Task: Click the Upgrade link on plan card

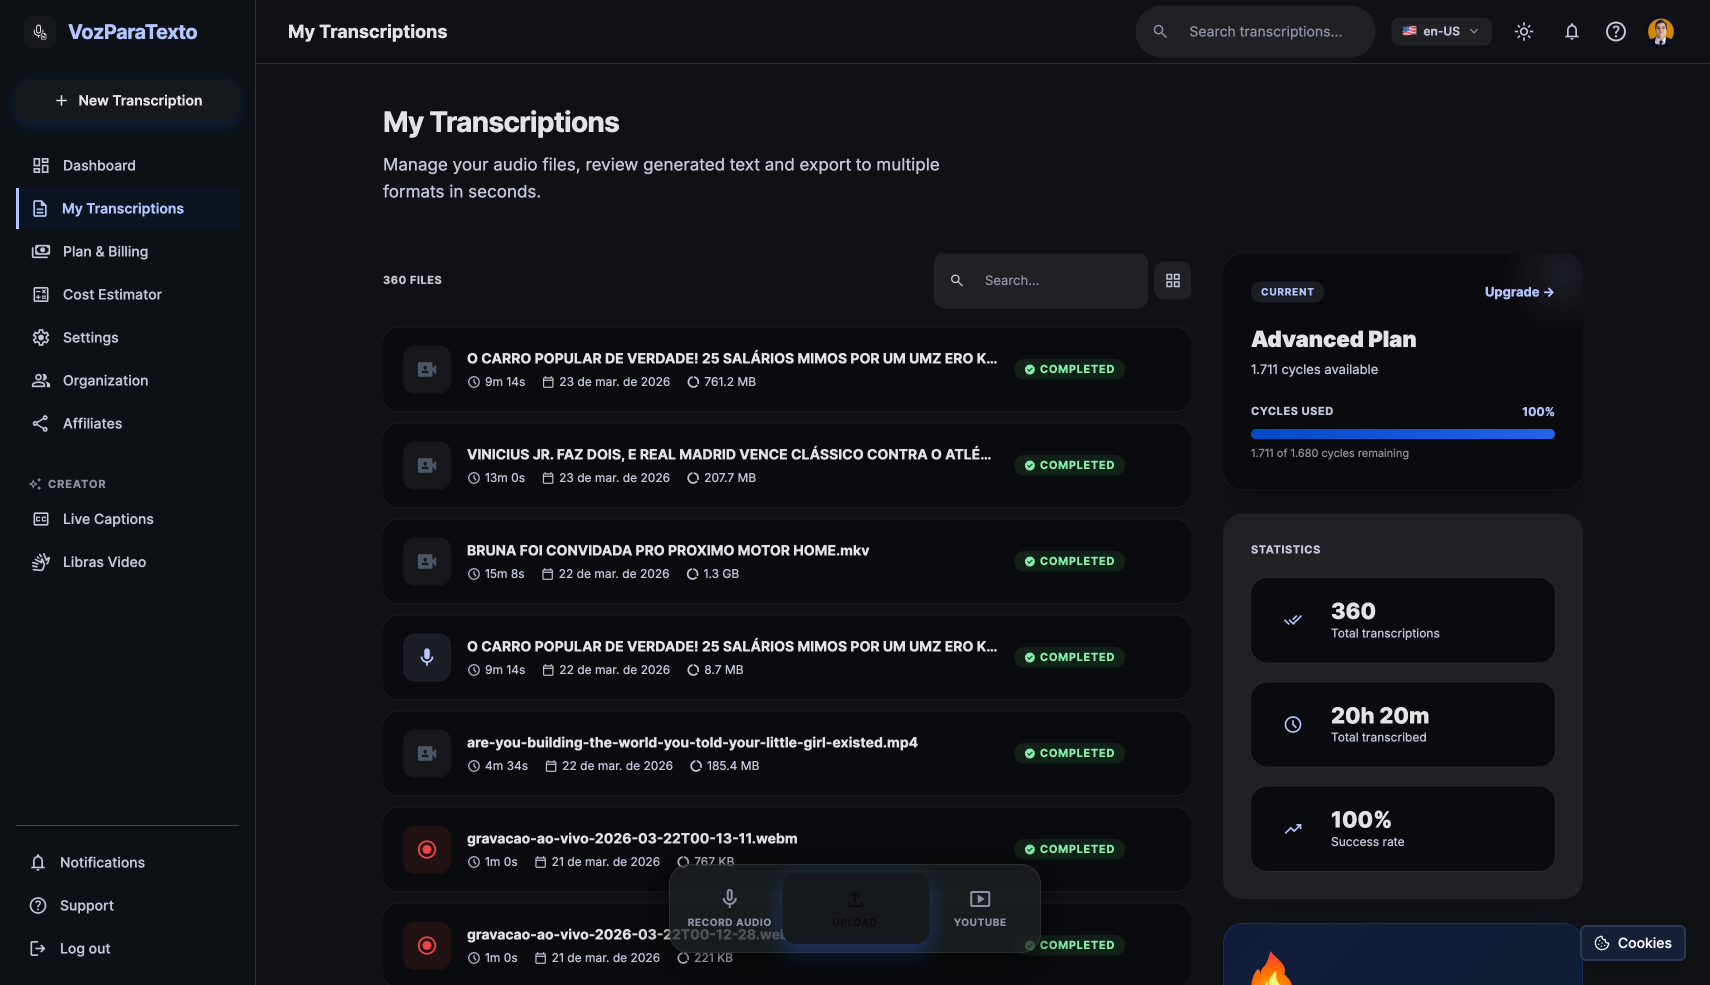Action: tap(1518, 292)
